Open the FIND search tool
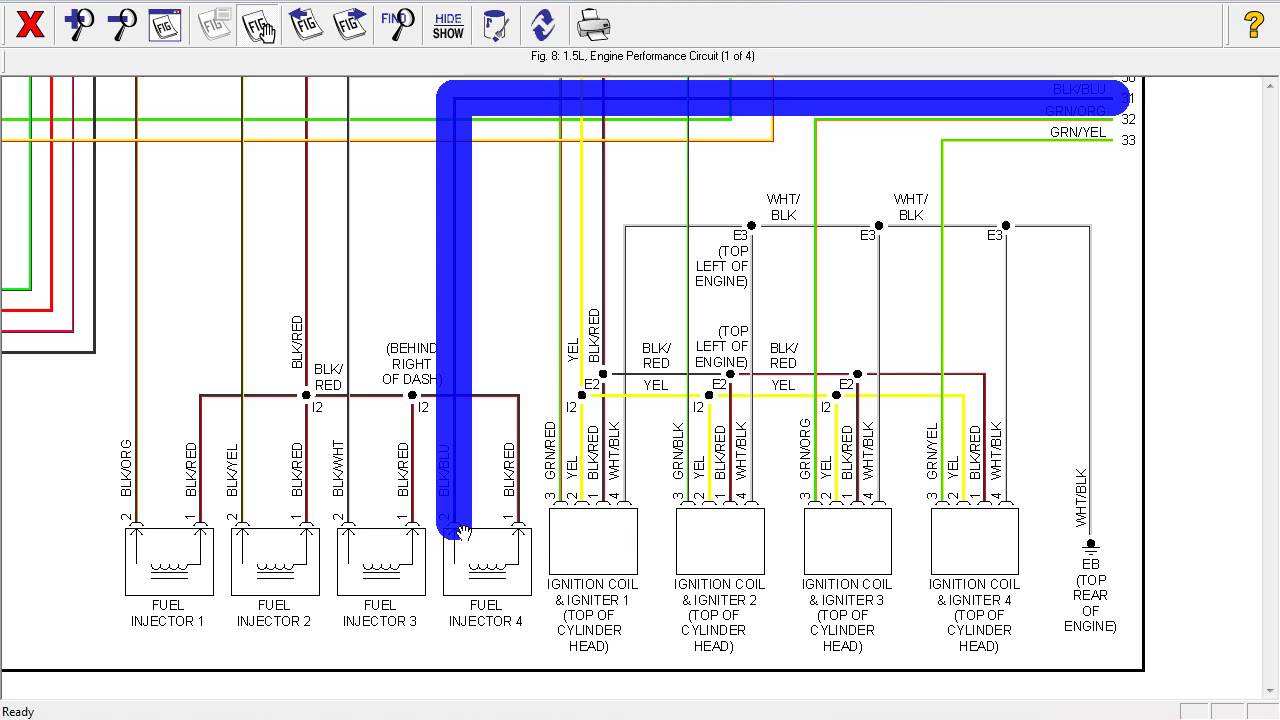This screenshot has width=1280, height=720. 398,25
